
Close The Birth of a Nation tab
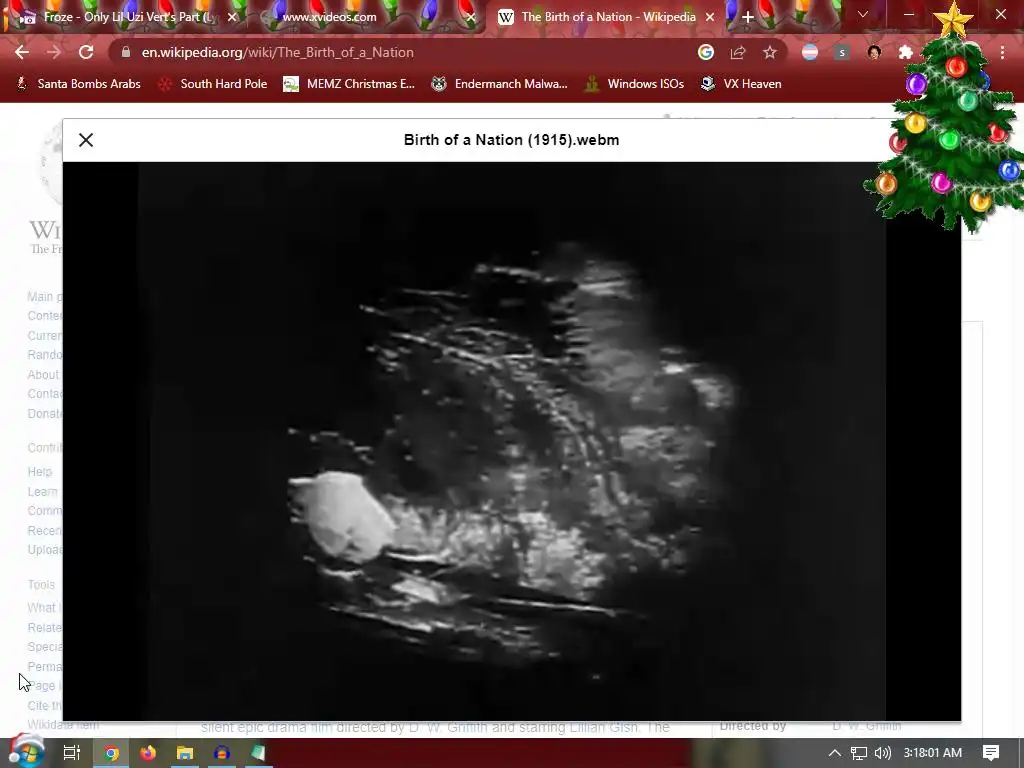pyautogui.click(x=710, y=17)
